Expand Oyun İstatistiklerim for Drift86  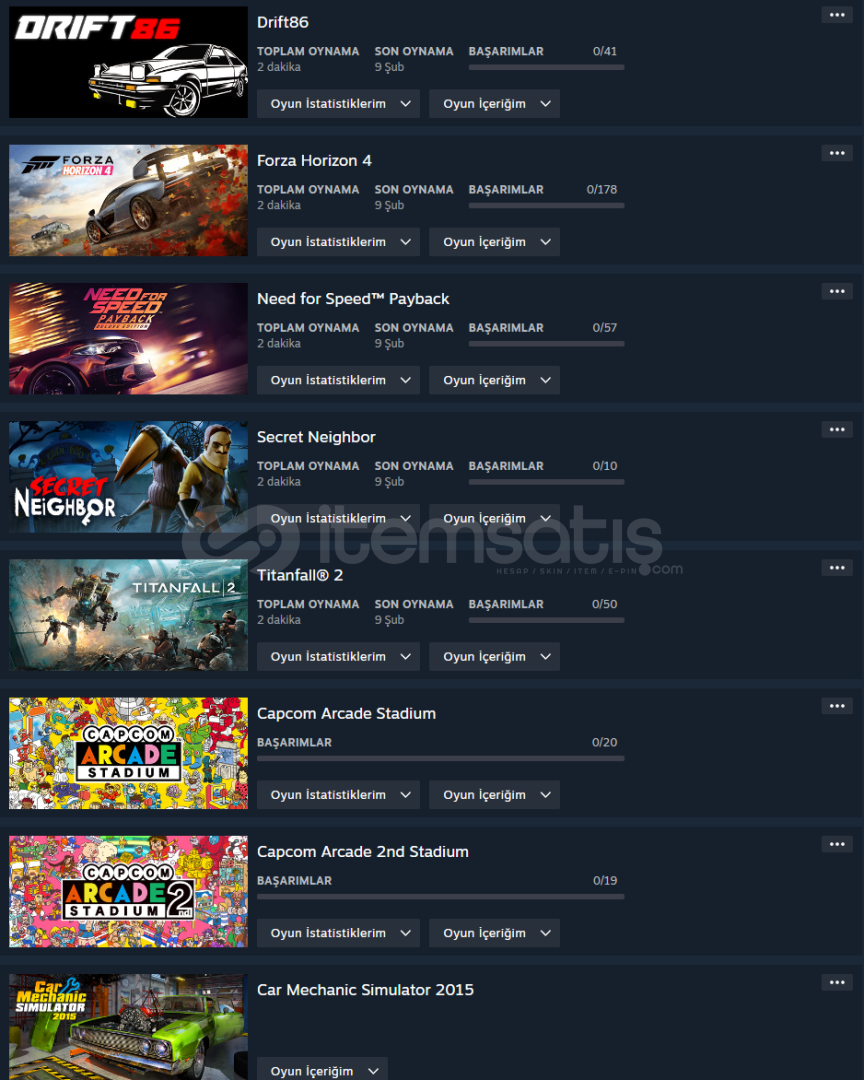click(x=338, y=104)
